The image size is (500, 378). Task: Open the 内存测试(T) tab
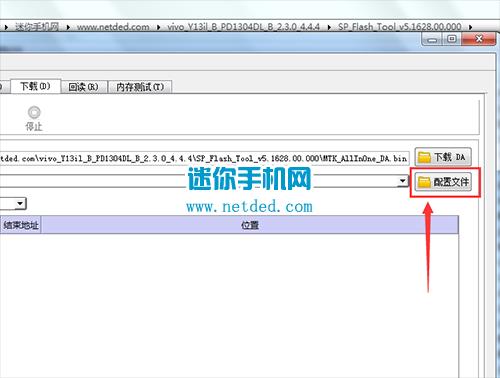140,87
